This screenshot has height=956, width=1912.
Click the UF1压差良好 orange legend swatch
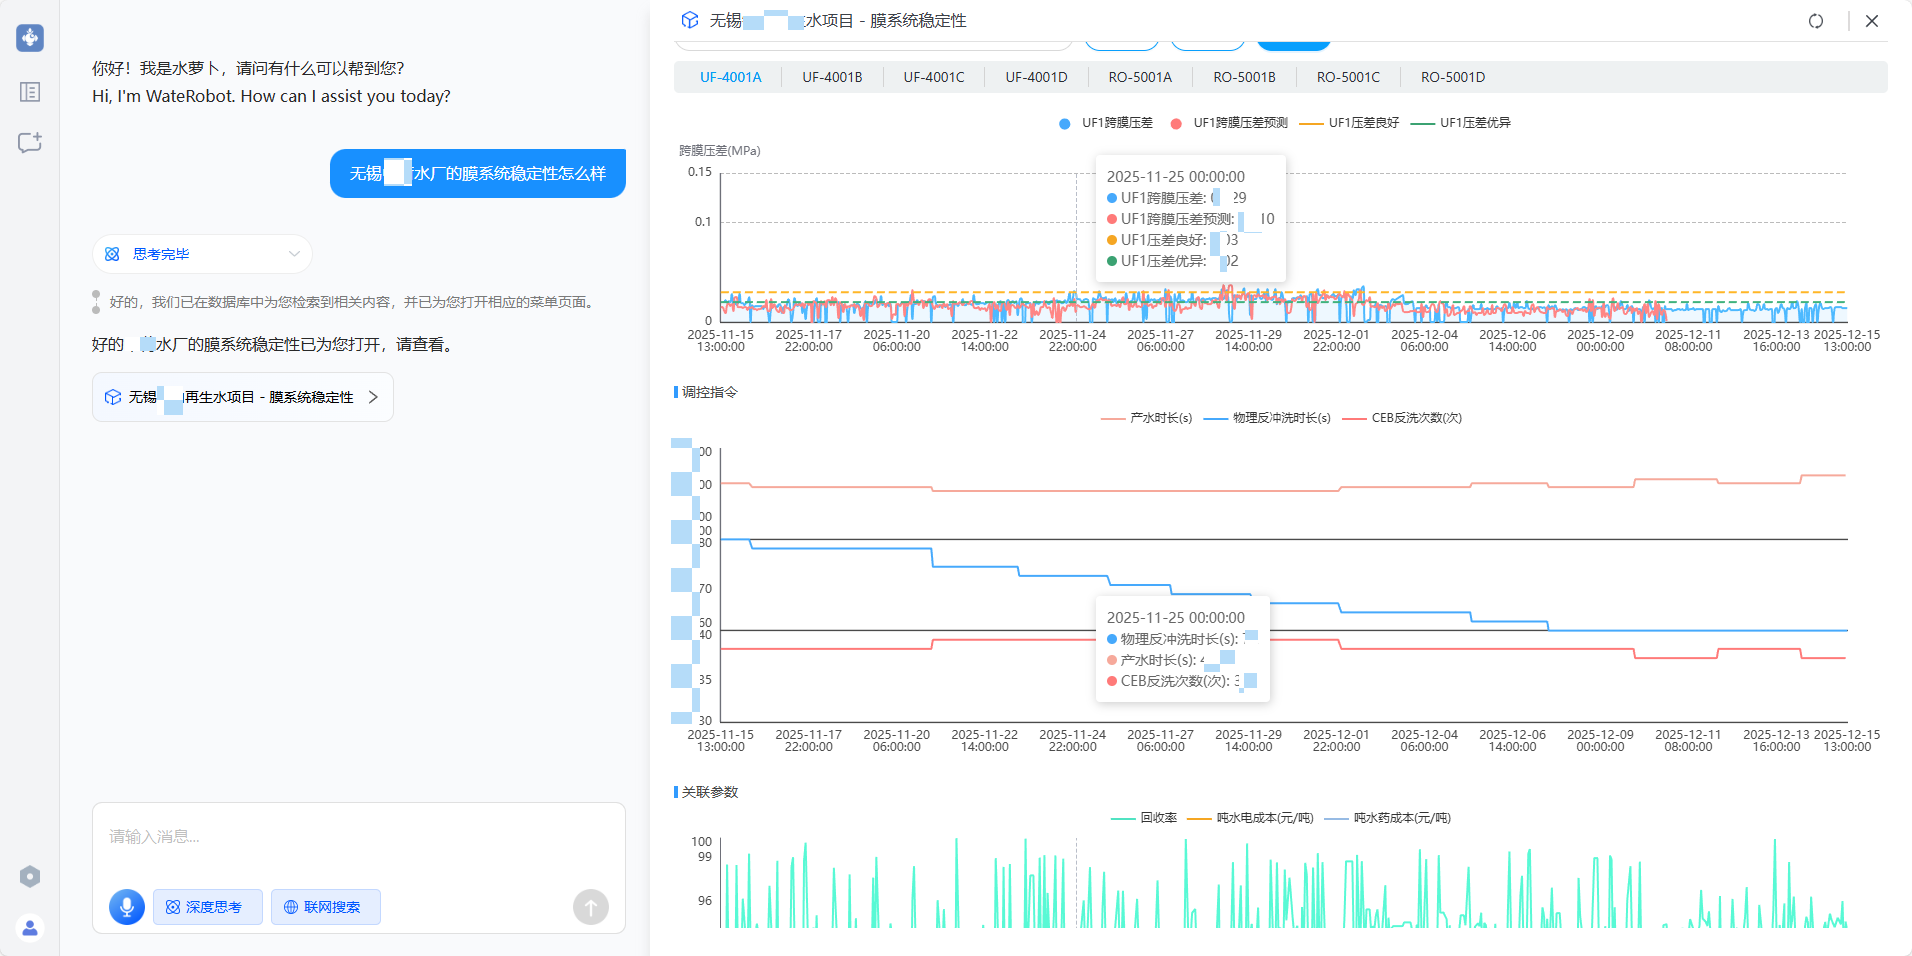click(x=1310, y=123)
